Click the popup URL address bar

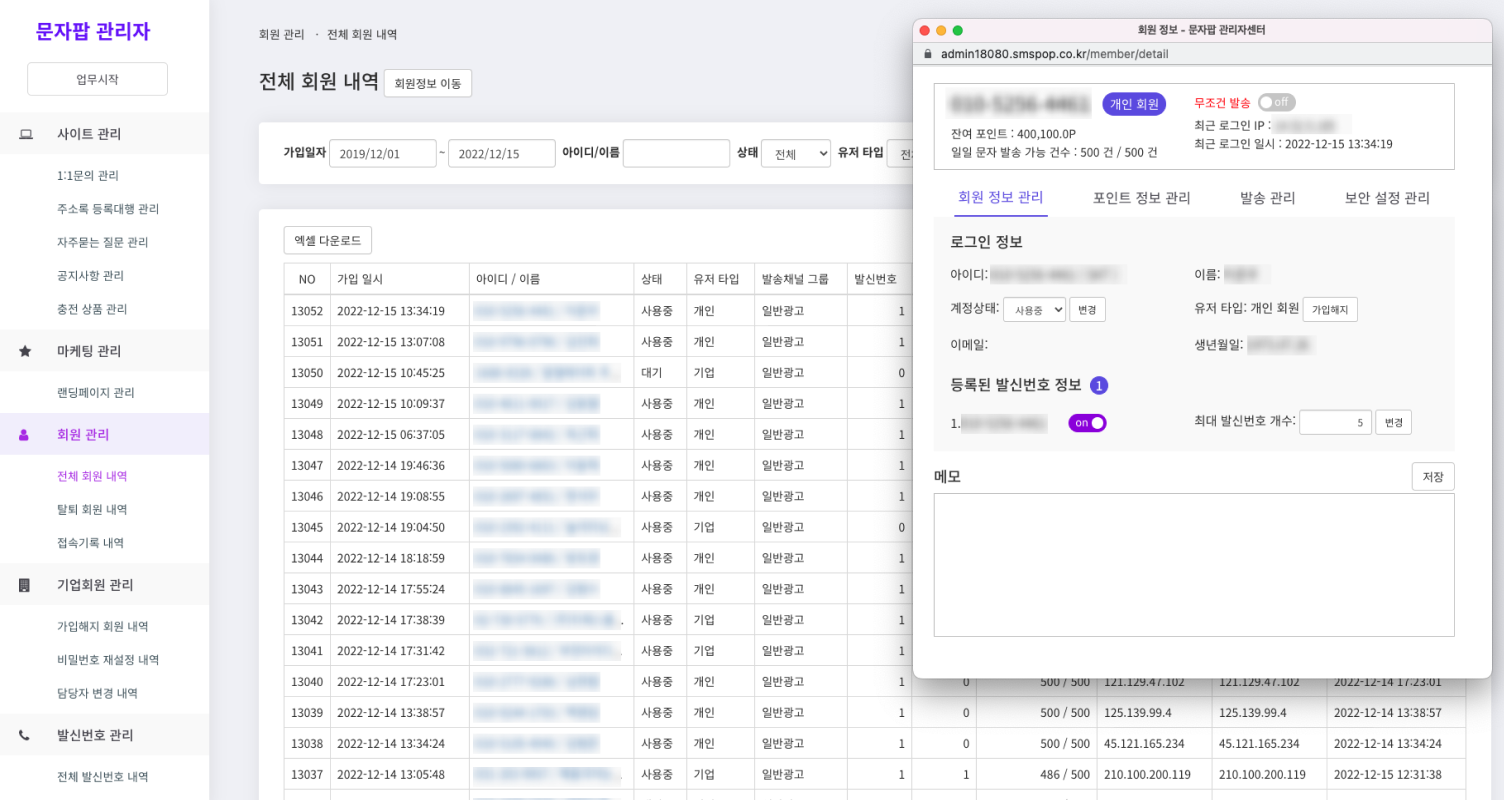tap(1202, 53)
